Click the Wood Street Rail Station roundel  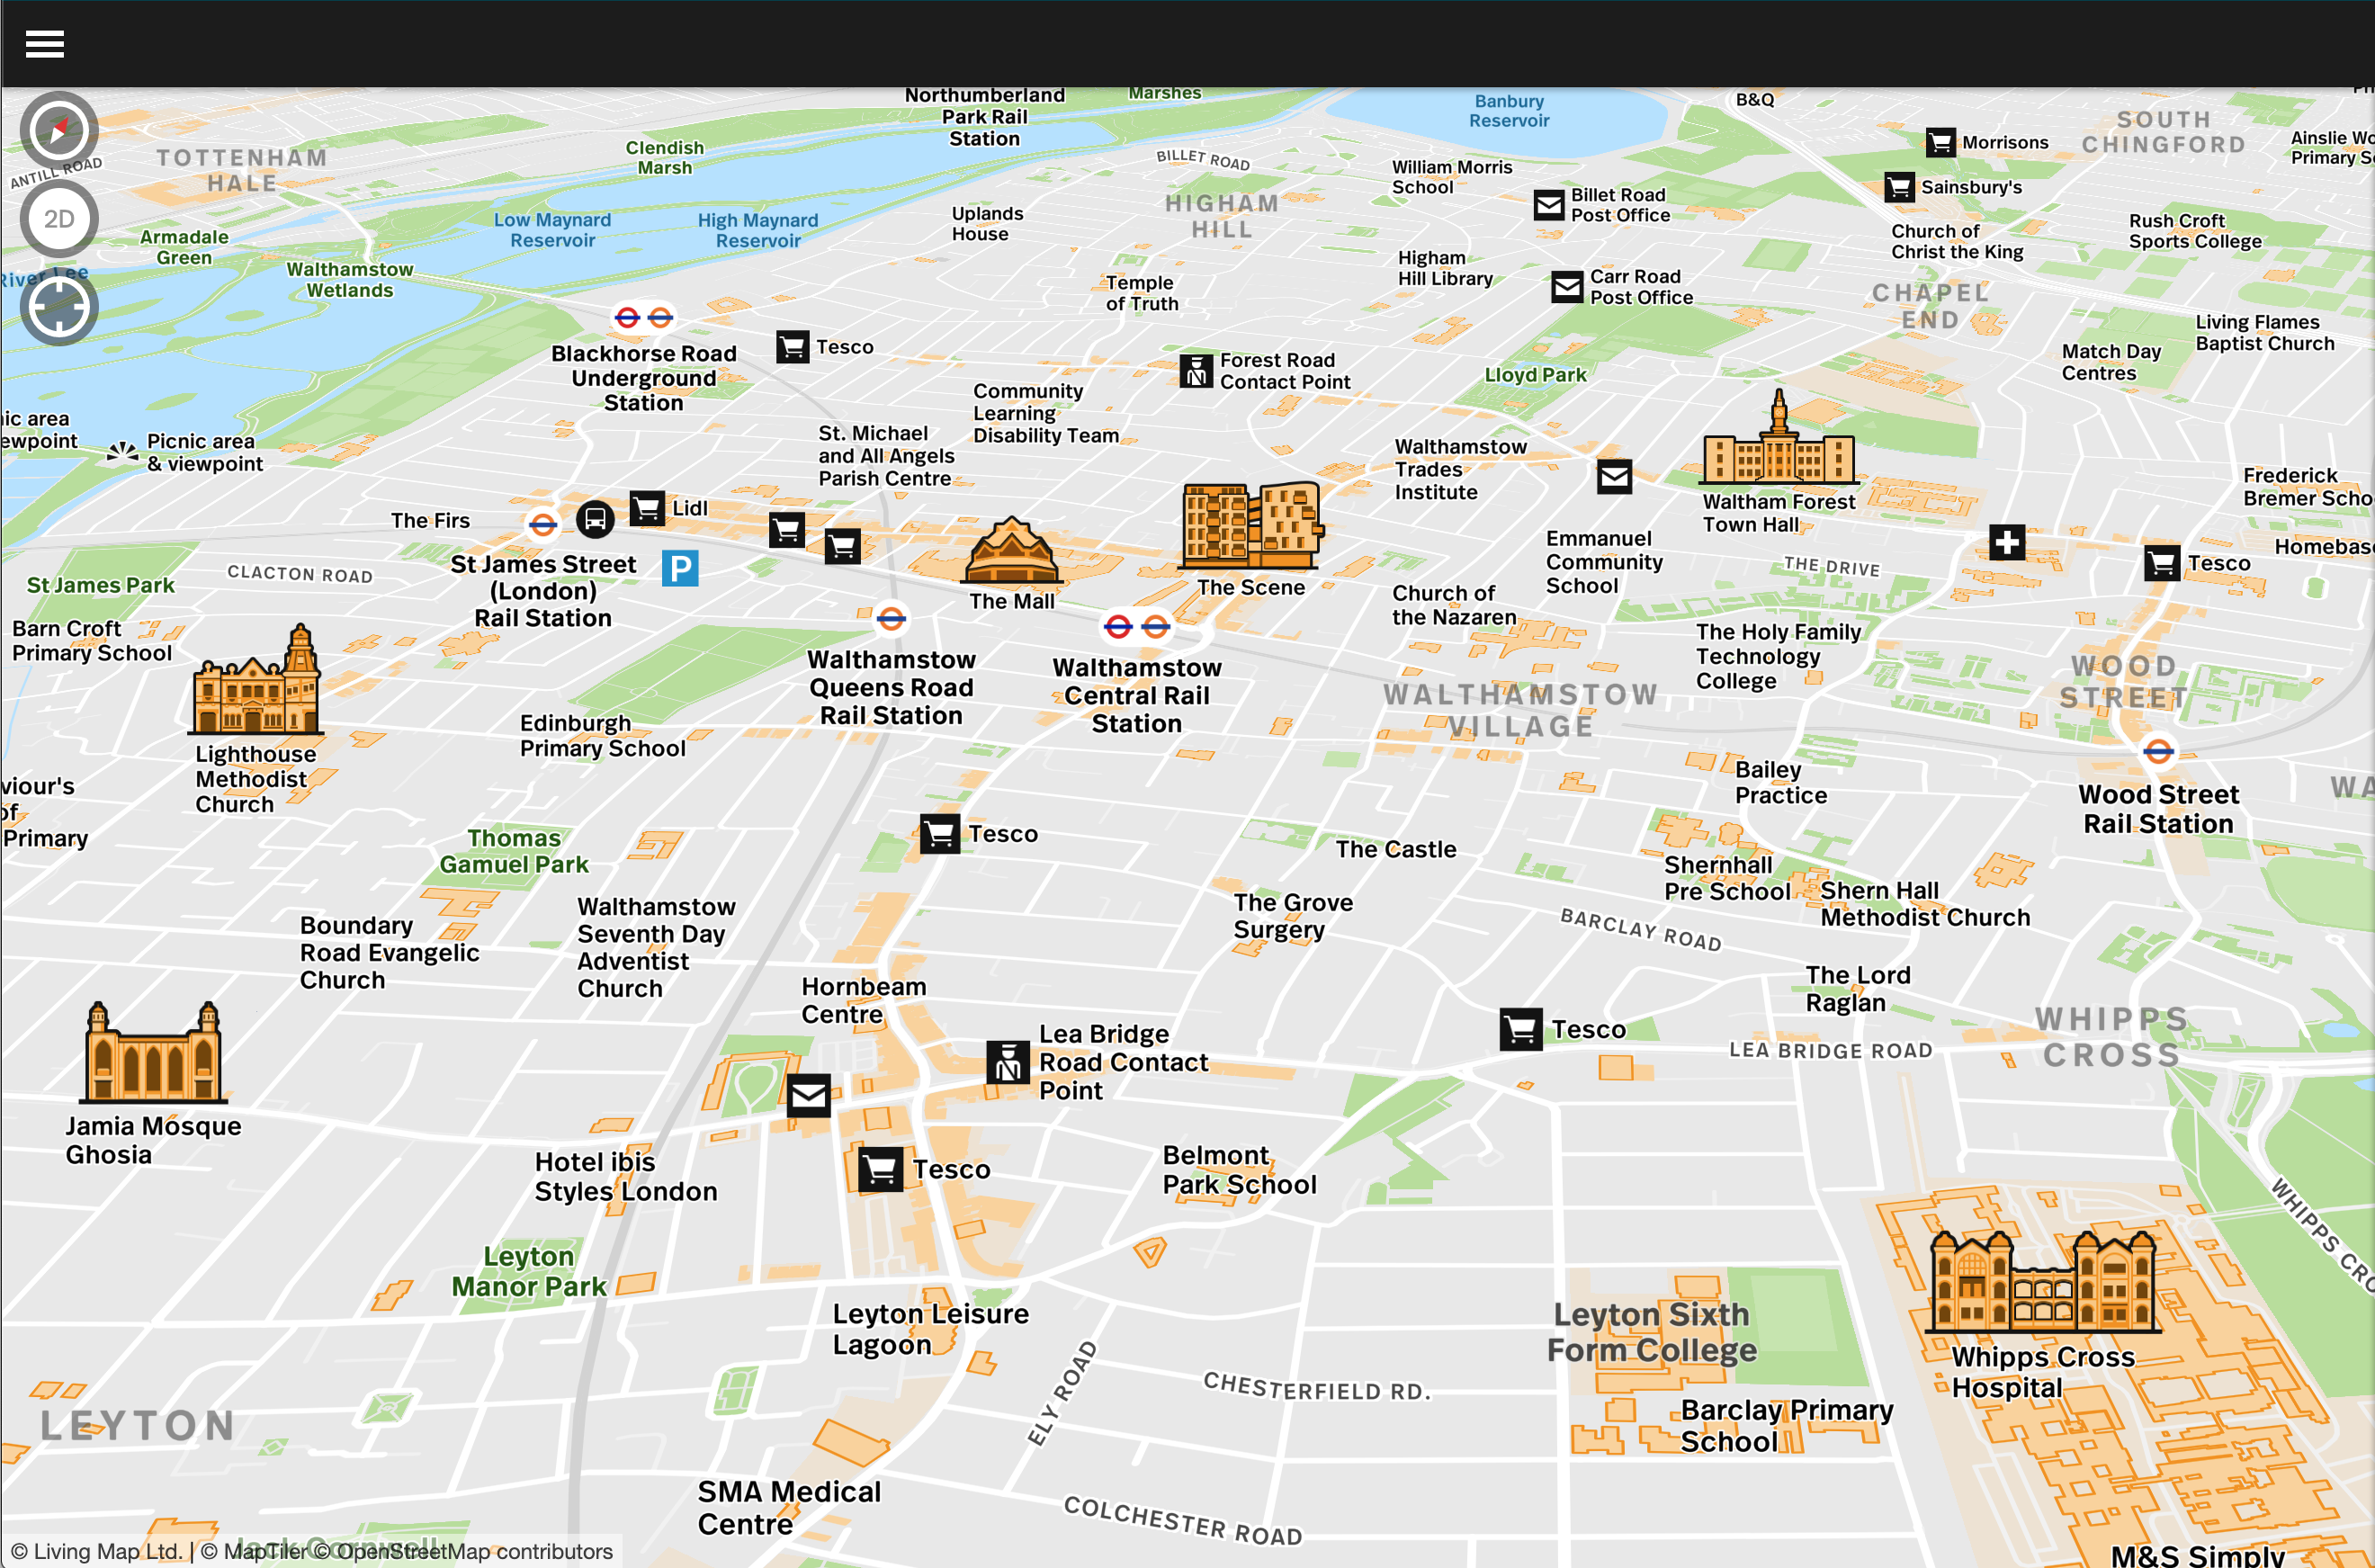click(2158, 751)
